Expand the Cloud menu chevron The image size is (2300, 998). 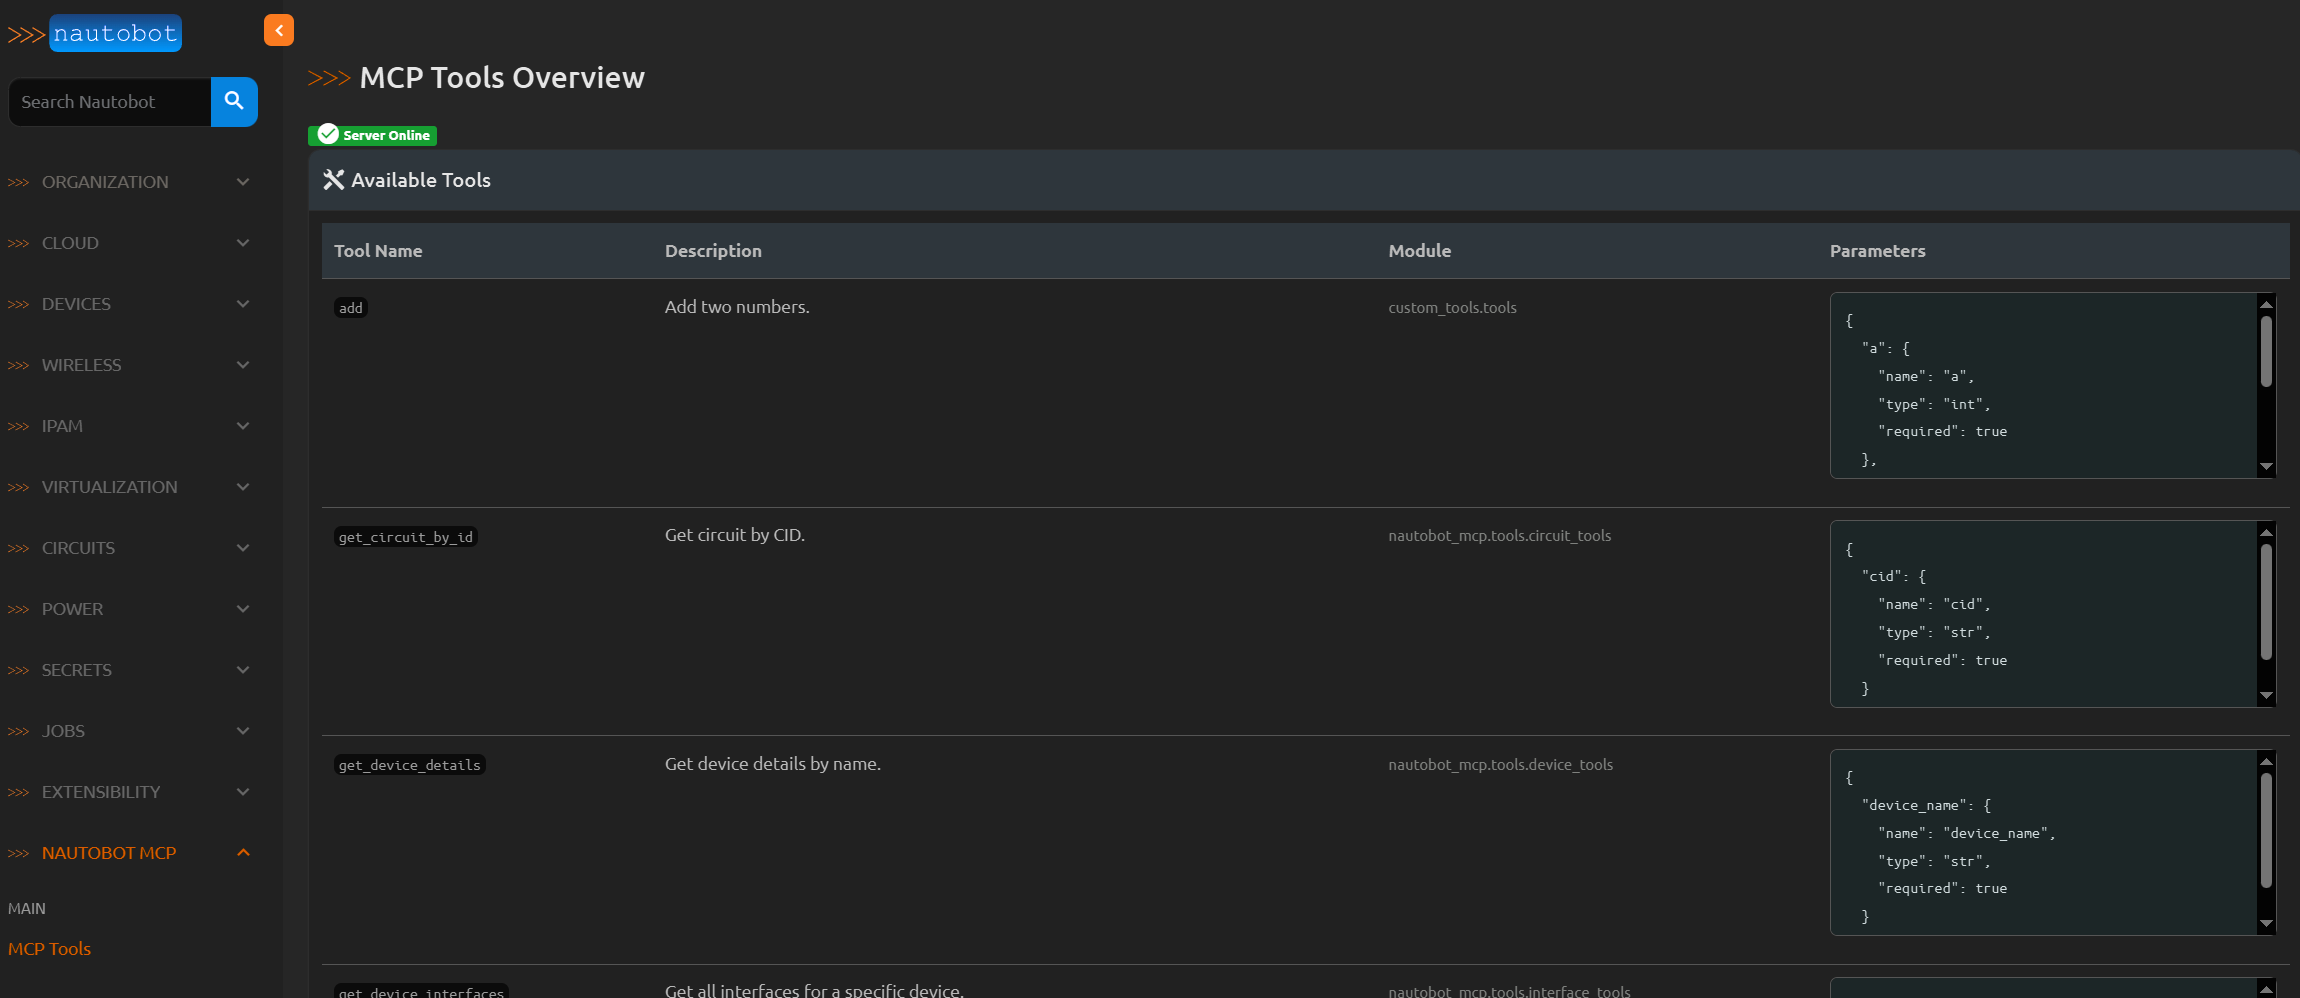pyautogui.click(x=243, y=243)
